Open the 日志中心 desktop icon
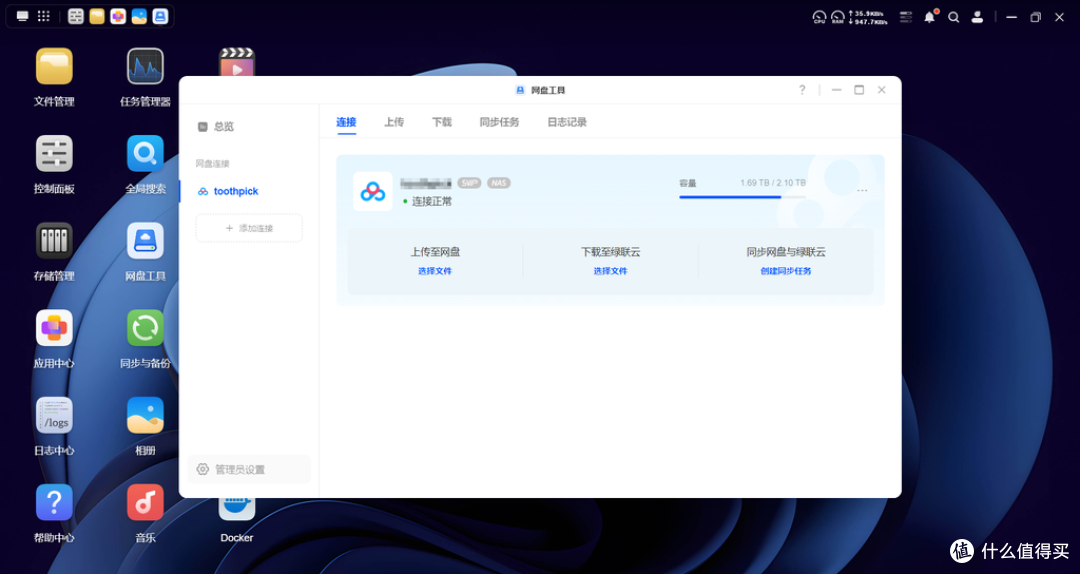This screenshot has height=574, width=1080. 54,416
